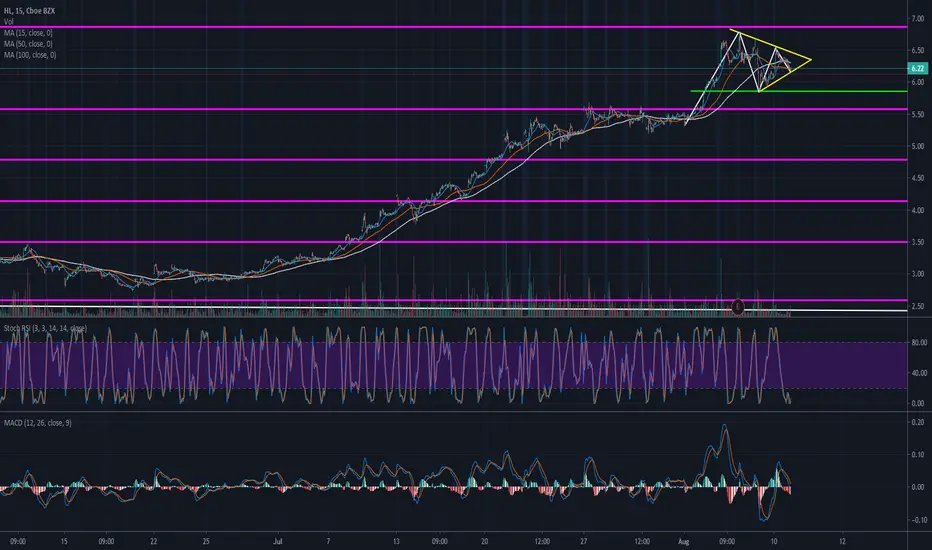Select the MA (15, close, 0) legend
This screenshot has height=550, width=932.
tap(28, 33)
